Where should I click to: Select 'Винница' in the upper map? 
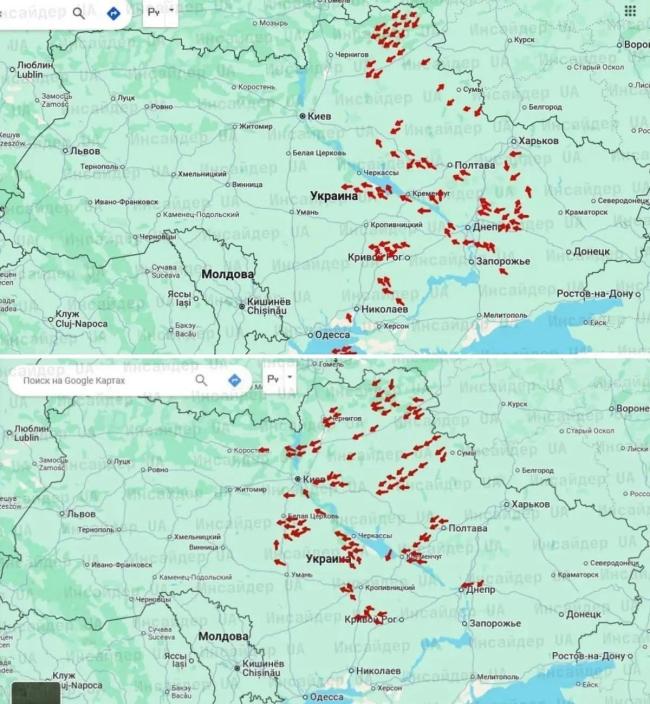pos(247,185)
